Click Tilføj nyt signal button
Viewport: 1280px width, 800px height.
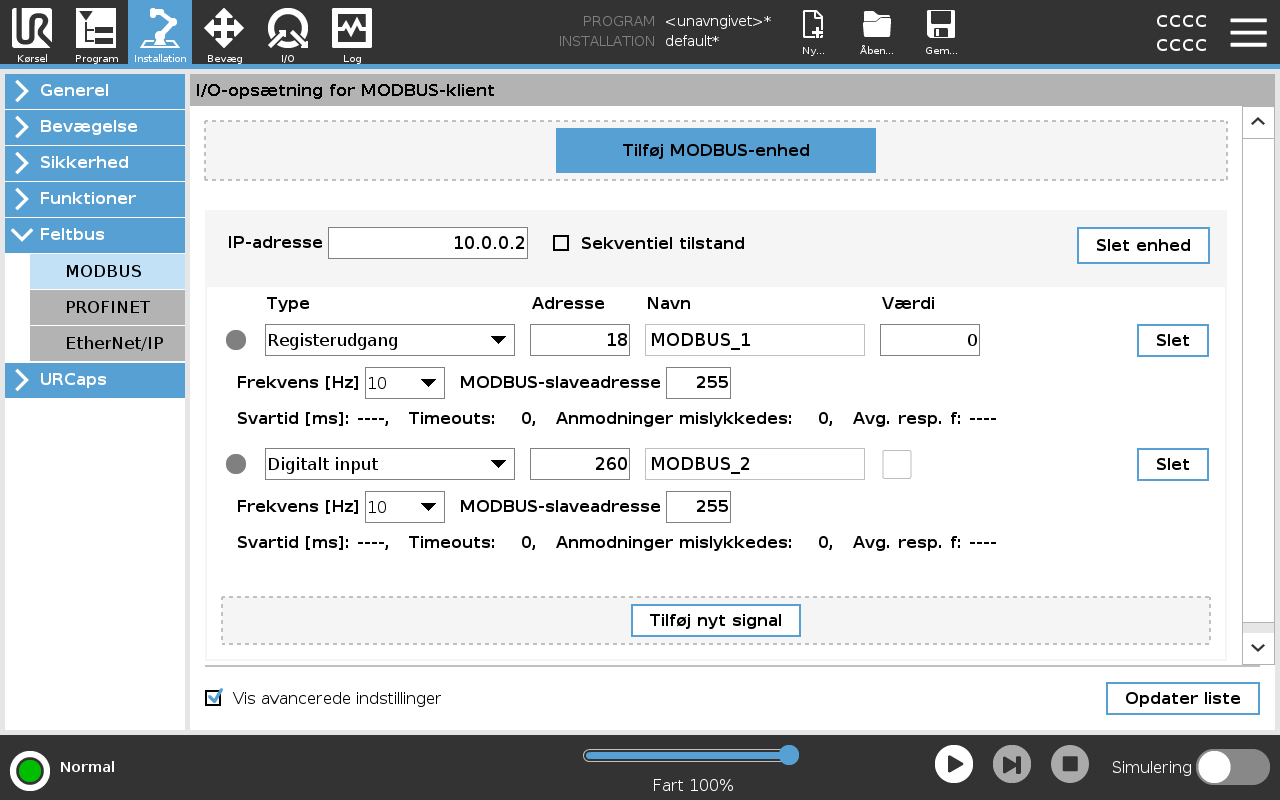click(716, 620)
